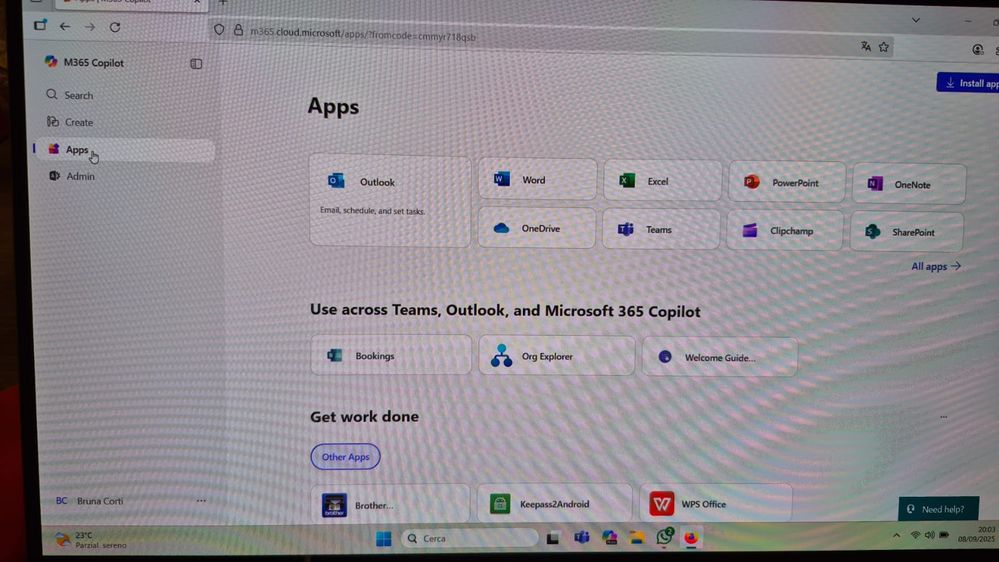Open the Outlook app card
The image size is (999, 562).
pos(390,199)
